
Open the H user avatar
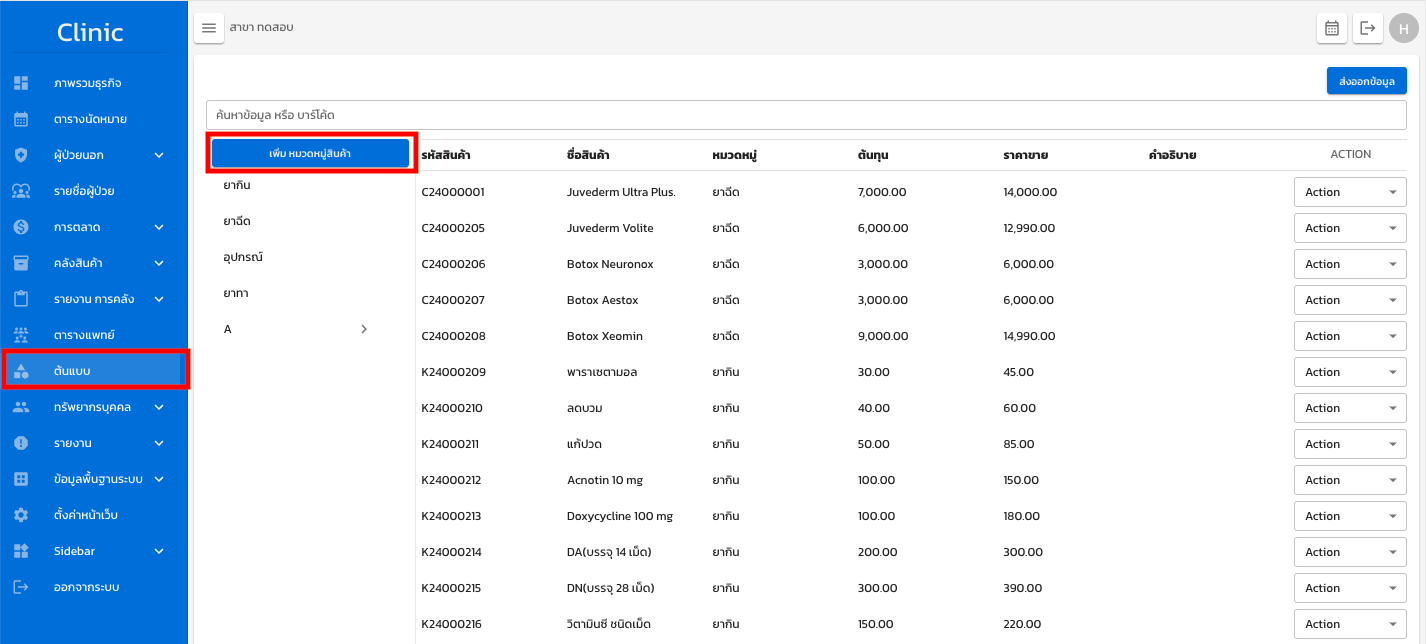1403,28
